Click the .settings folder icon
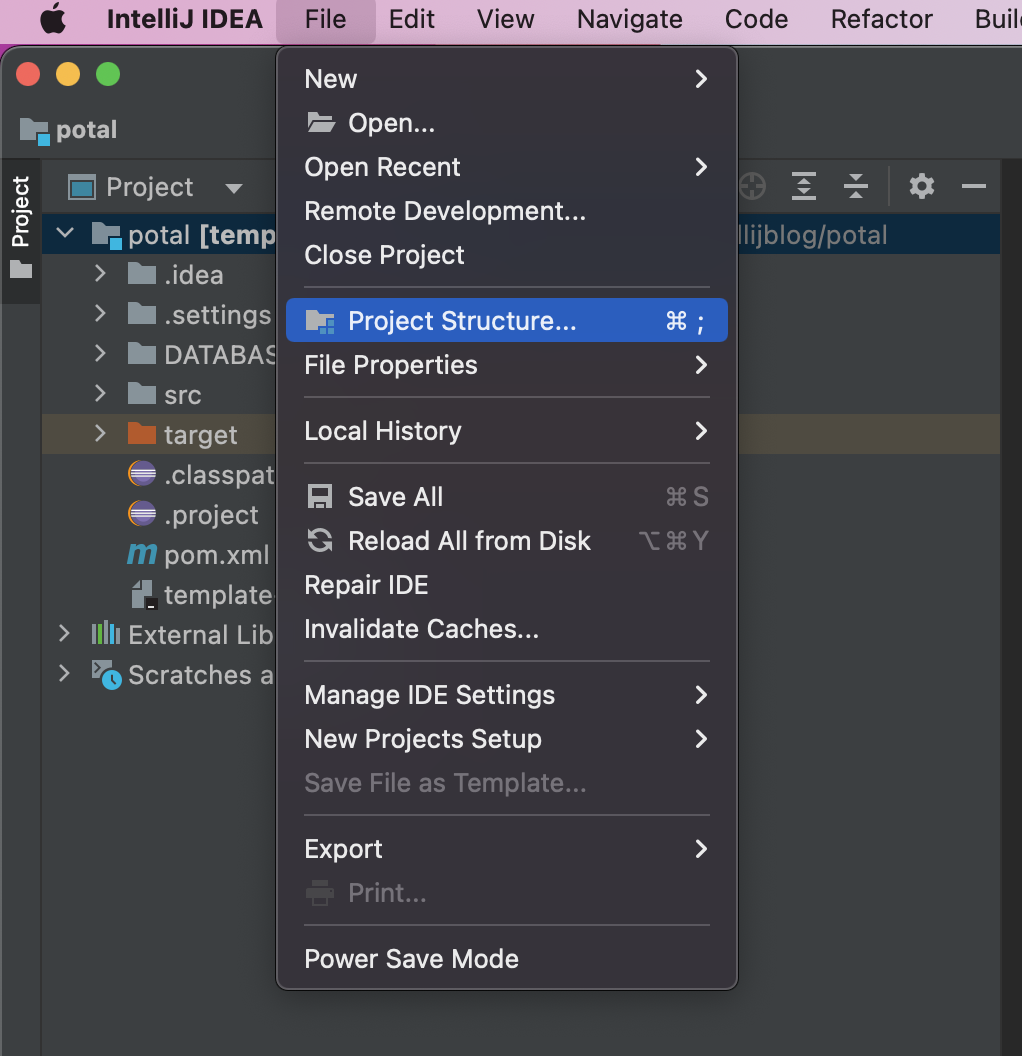Screen dimensions: 1022x1056 pyautogui.click(x=142, y=313)
